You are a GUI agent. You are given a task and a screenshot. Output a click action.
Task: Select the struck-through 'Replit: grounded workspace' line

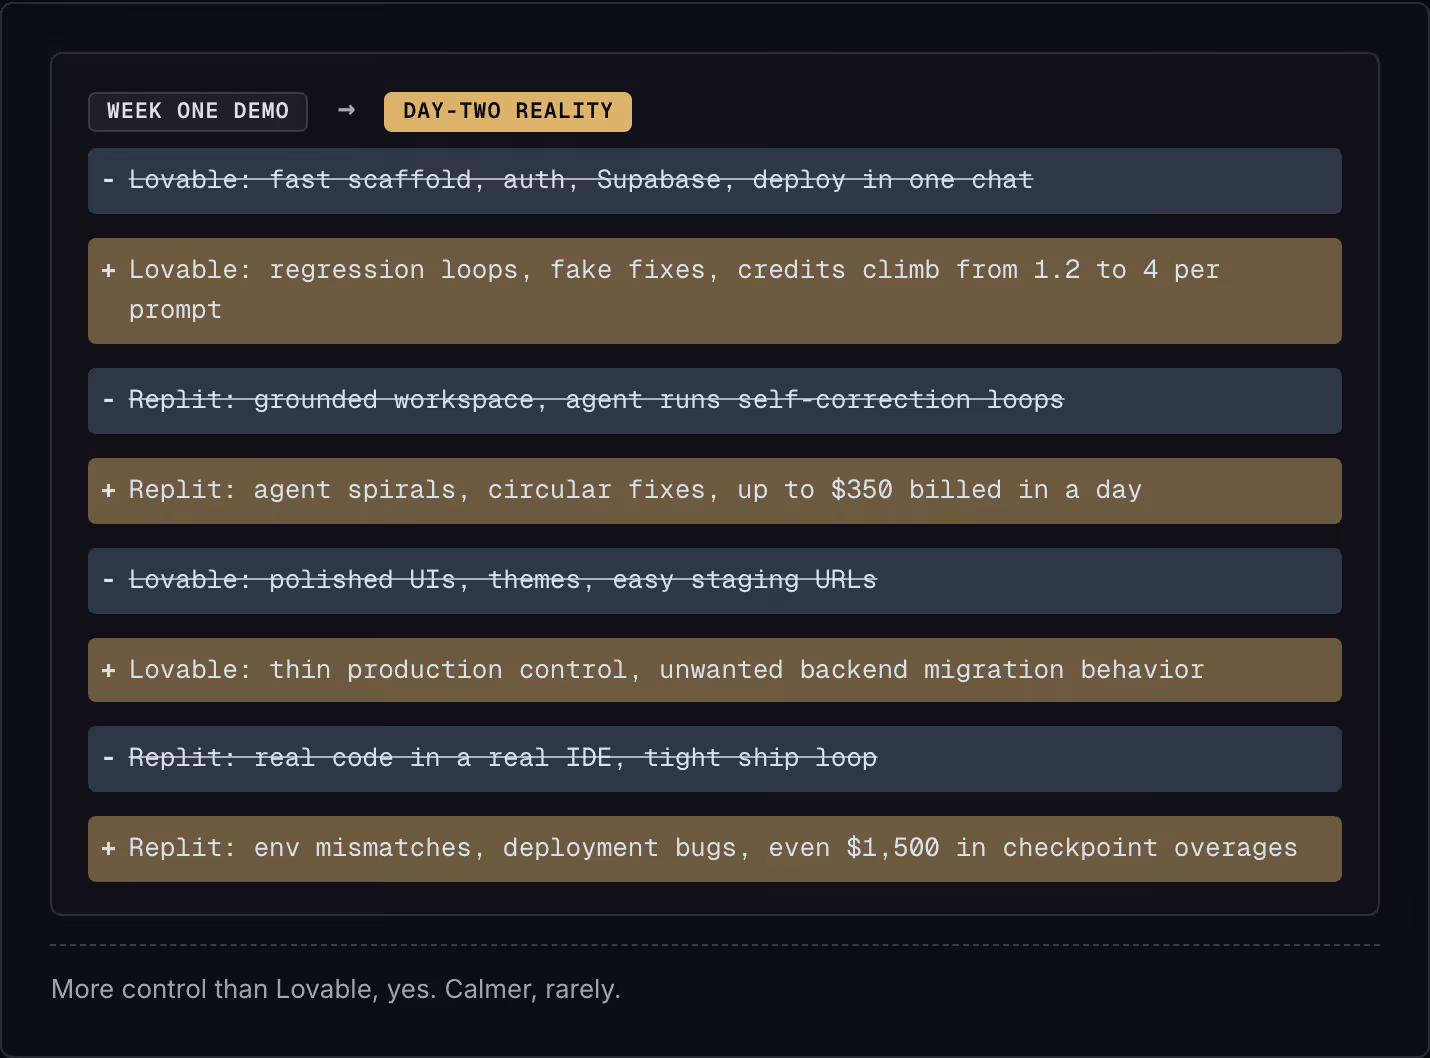coord(715,401)
